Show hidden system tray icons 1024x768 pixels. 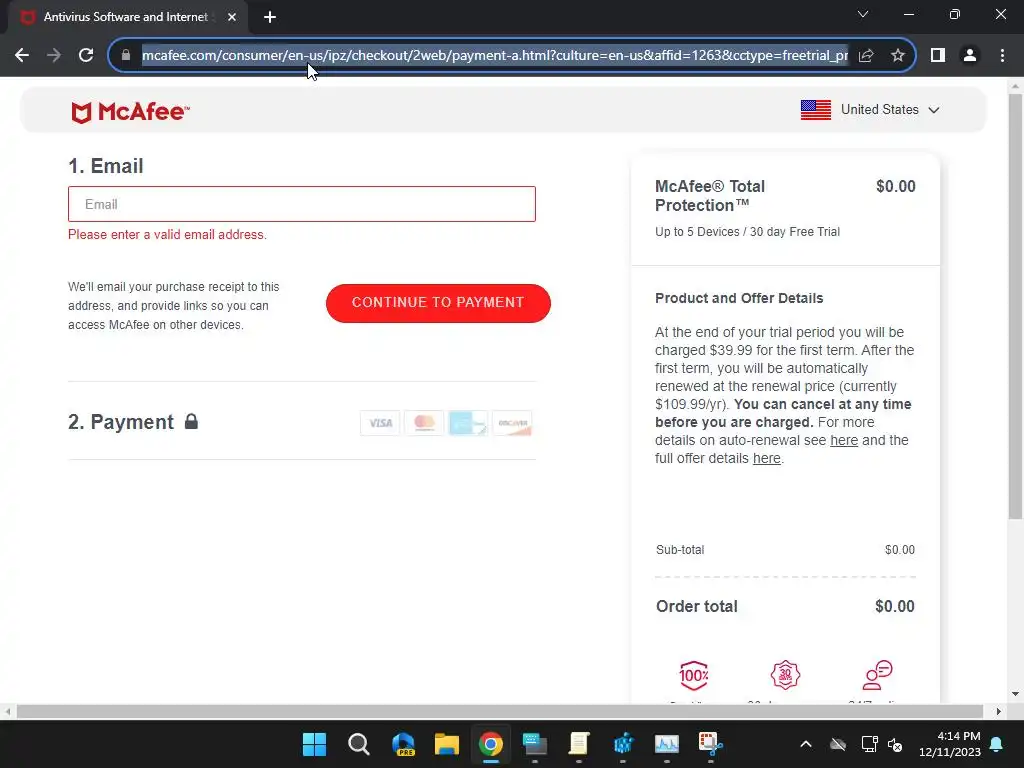806,744
